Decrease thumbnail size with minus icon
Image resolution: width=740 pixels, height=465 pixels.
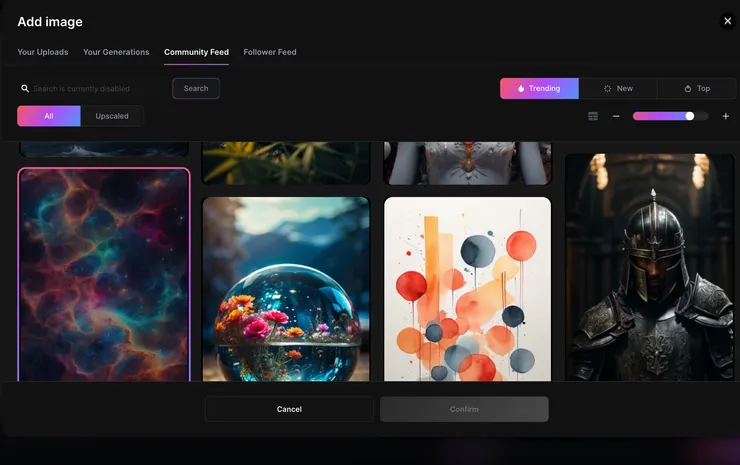click(x=616, y=116)
